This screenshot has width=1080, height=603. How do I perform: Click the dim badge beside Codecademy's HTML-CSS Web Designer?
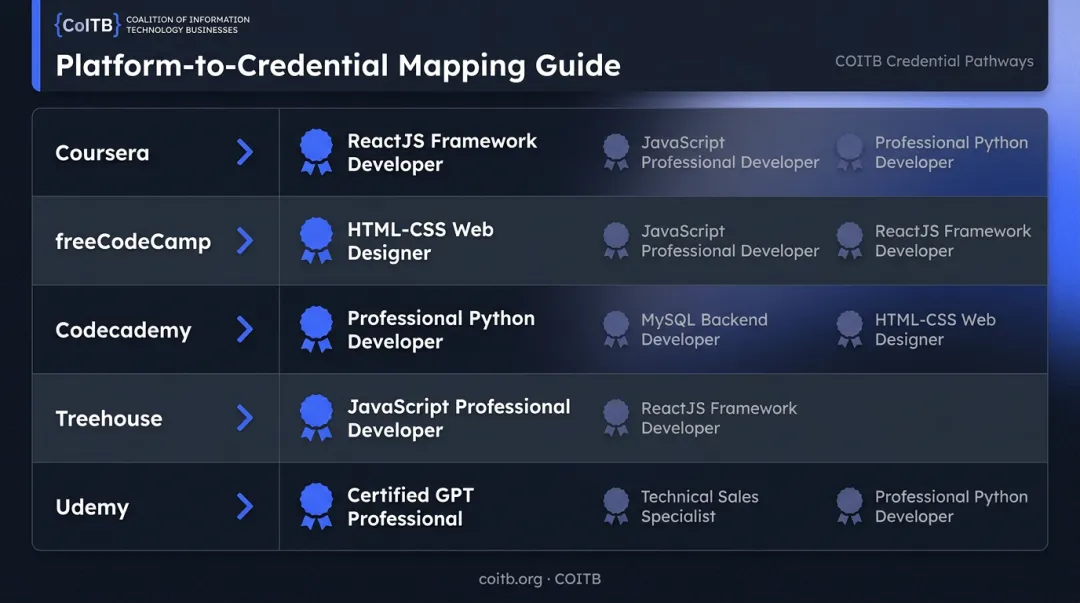click(x=849, y=329)
